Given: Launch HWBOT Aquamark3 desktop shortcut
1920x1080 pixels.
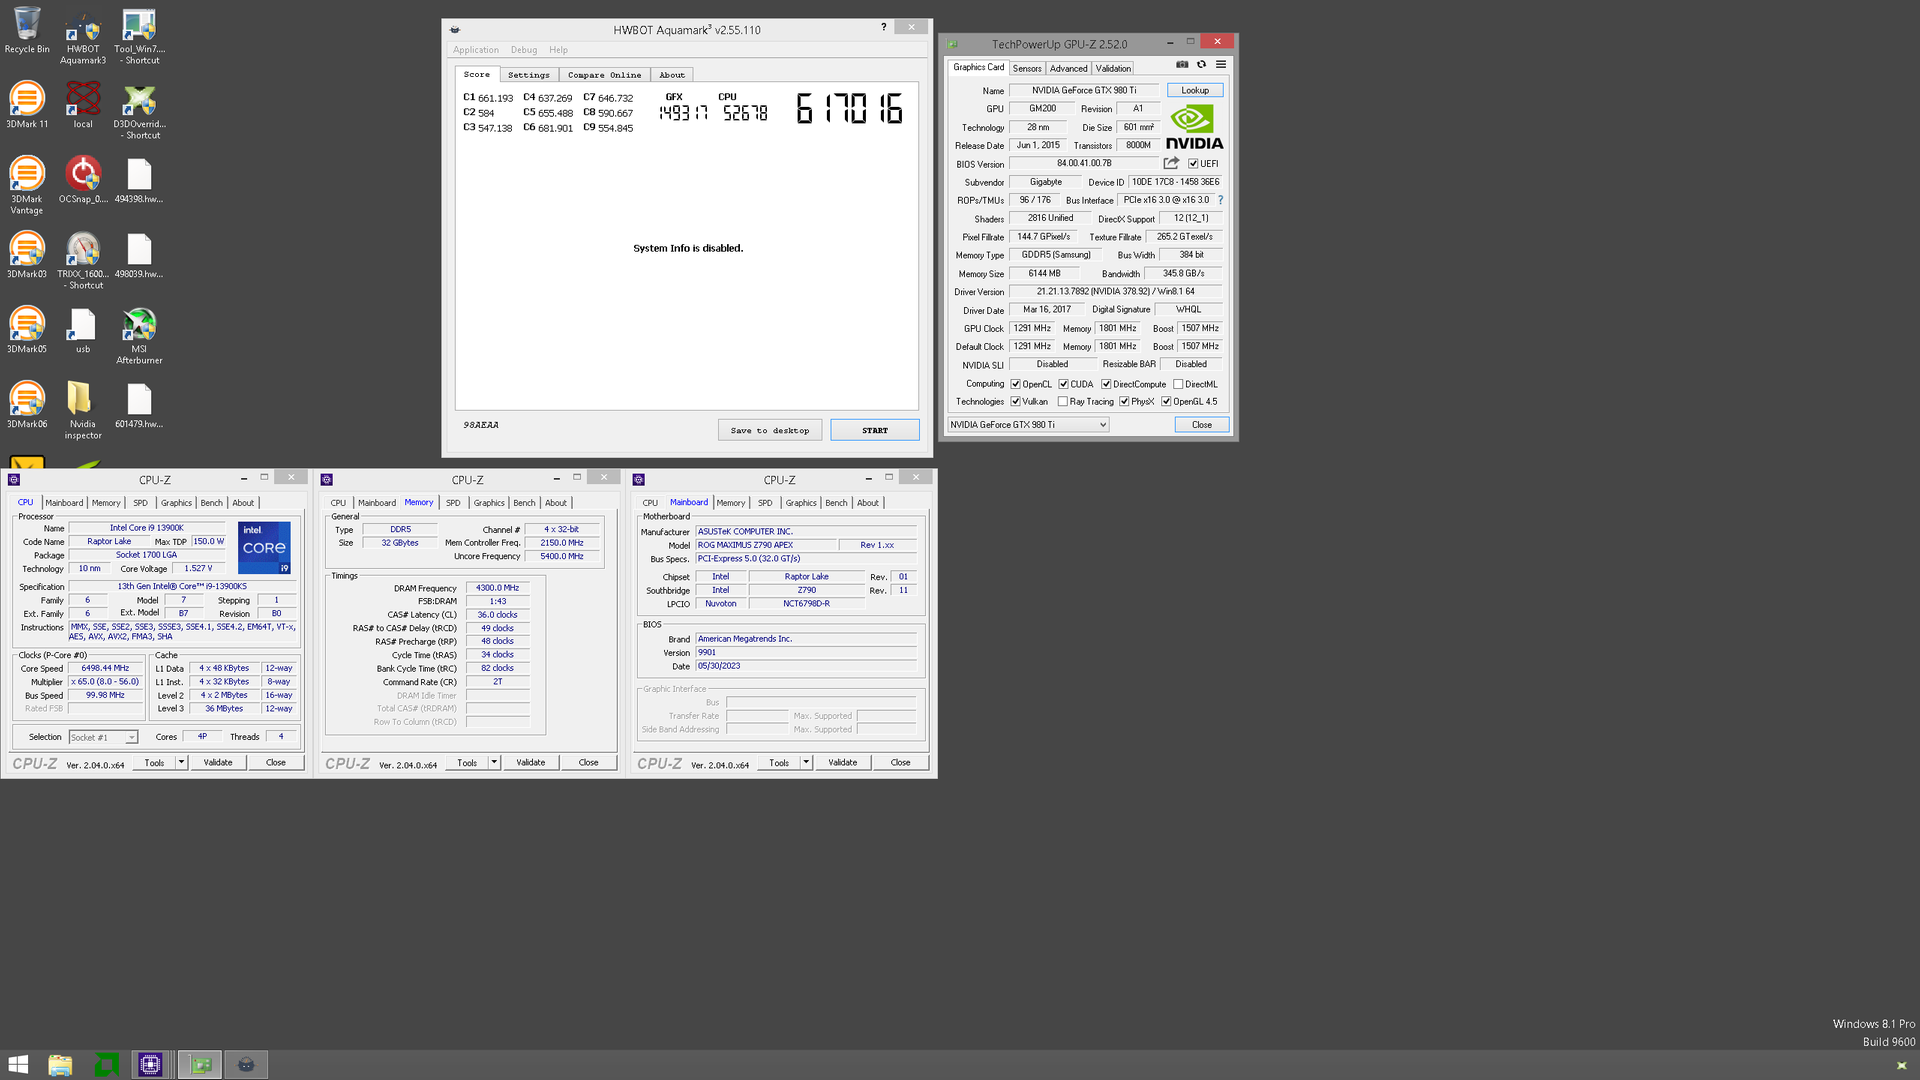Looking at the screenshot, I should click(83, 35).
